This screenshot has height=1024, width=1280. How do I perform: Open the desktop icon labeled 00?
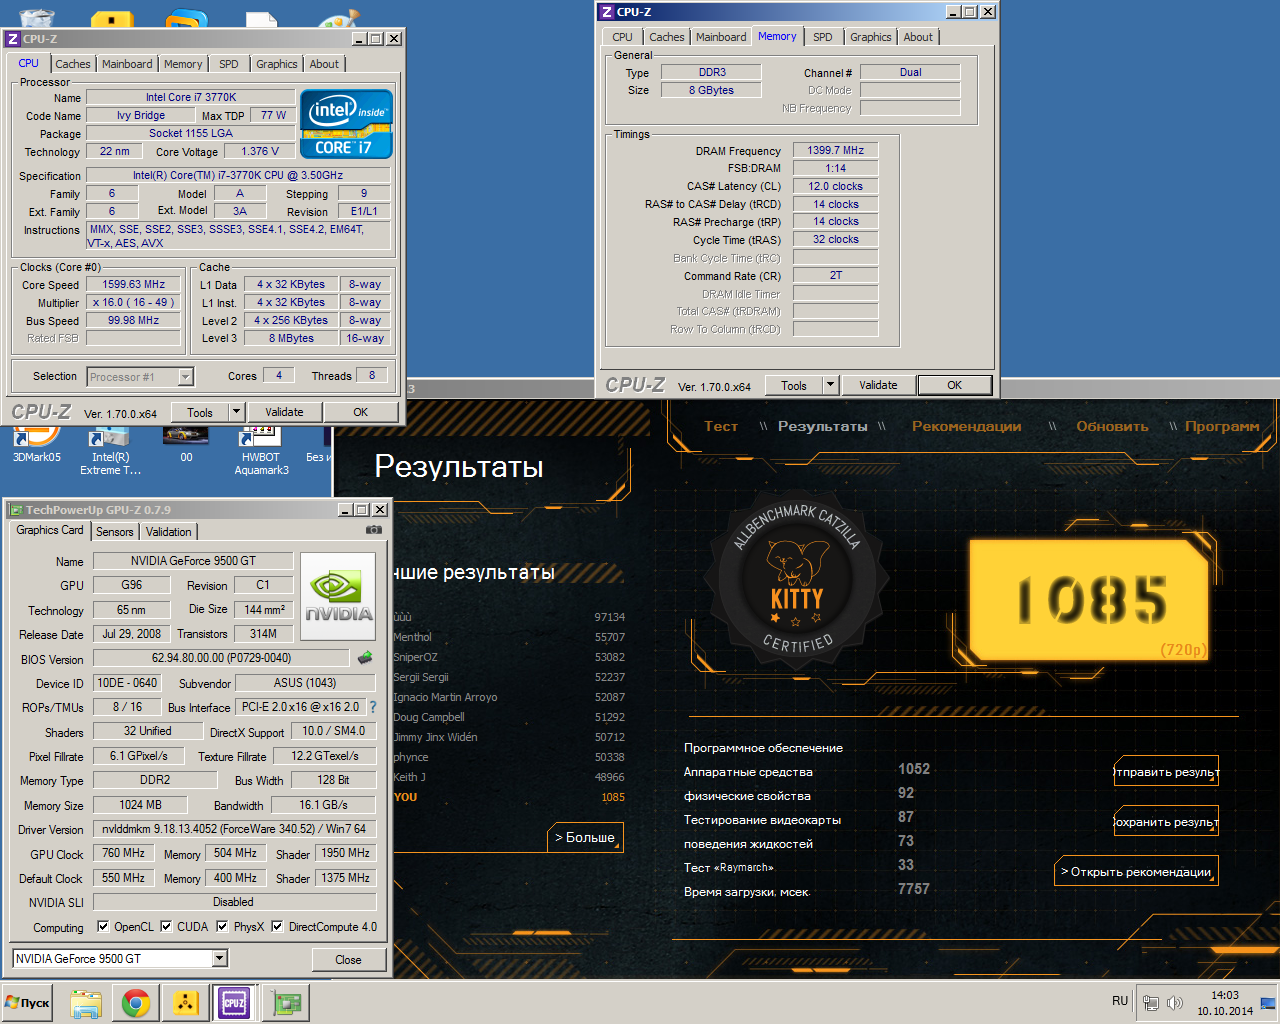186,444
